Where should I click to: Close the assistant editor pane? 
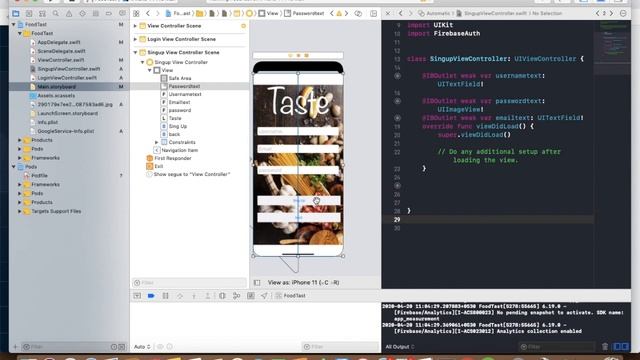pyautogui.click(x=388, y=13)
